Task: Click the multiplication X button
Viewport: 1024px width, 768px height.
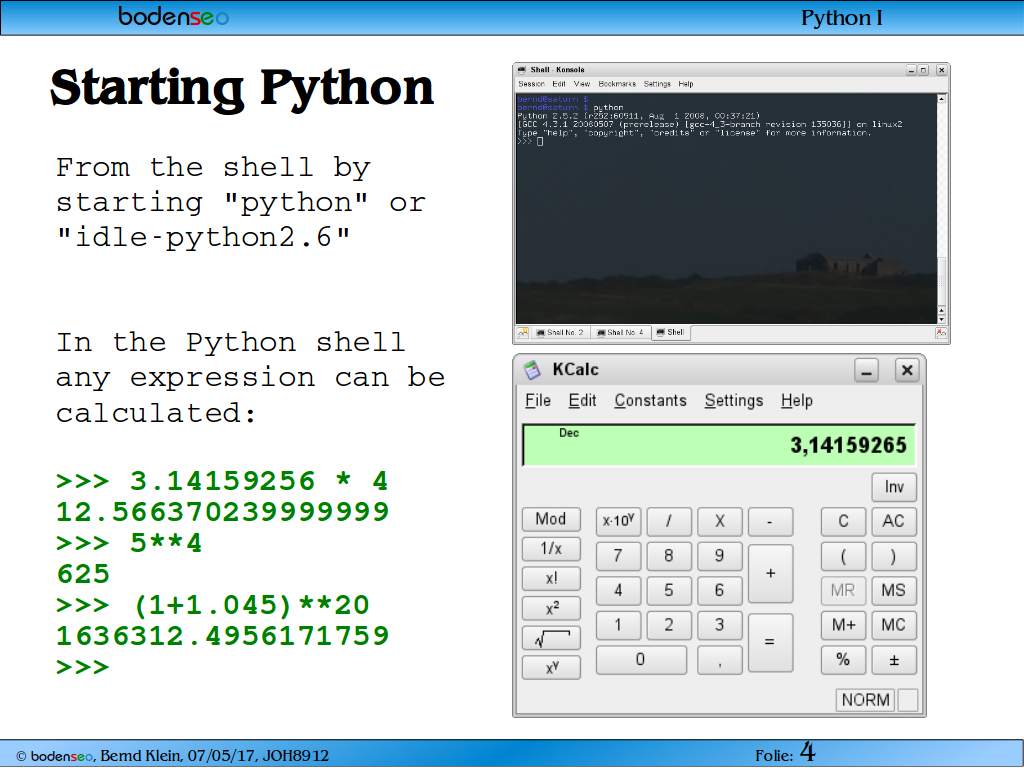Action: tap(720, 521)
